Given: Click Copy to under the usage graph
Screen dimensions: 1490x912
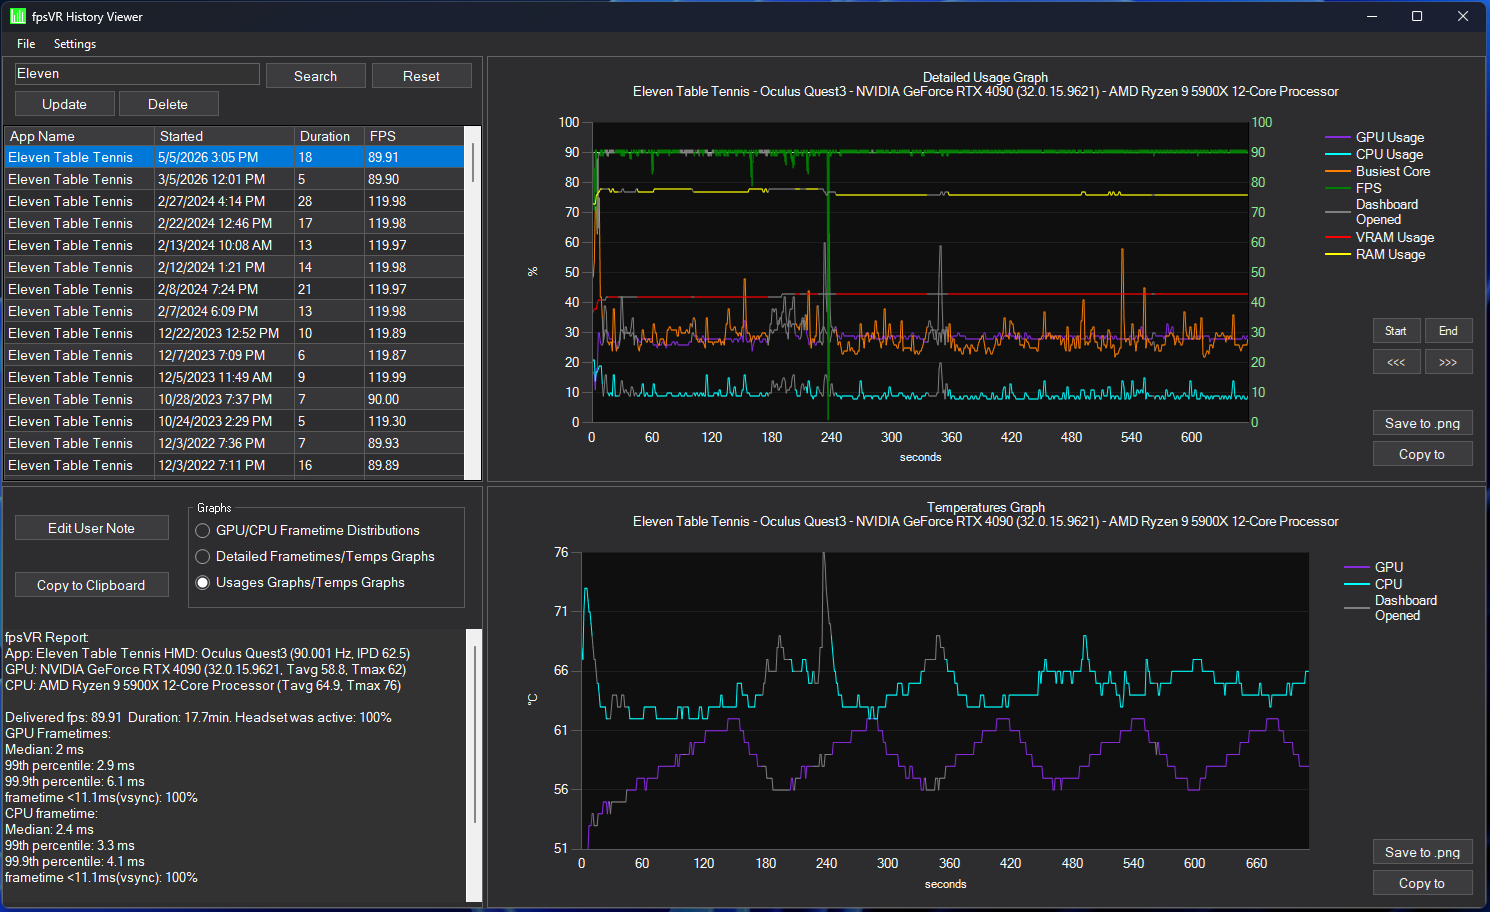Looking at the screenshot, I should (1422, 454).
